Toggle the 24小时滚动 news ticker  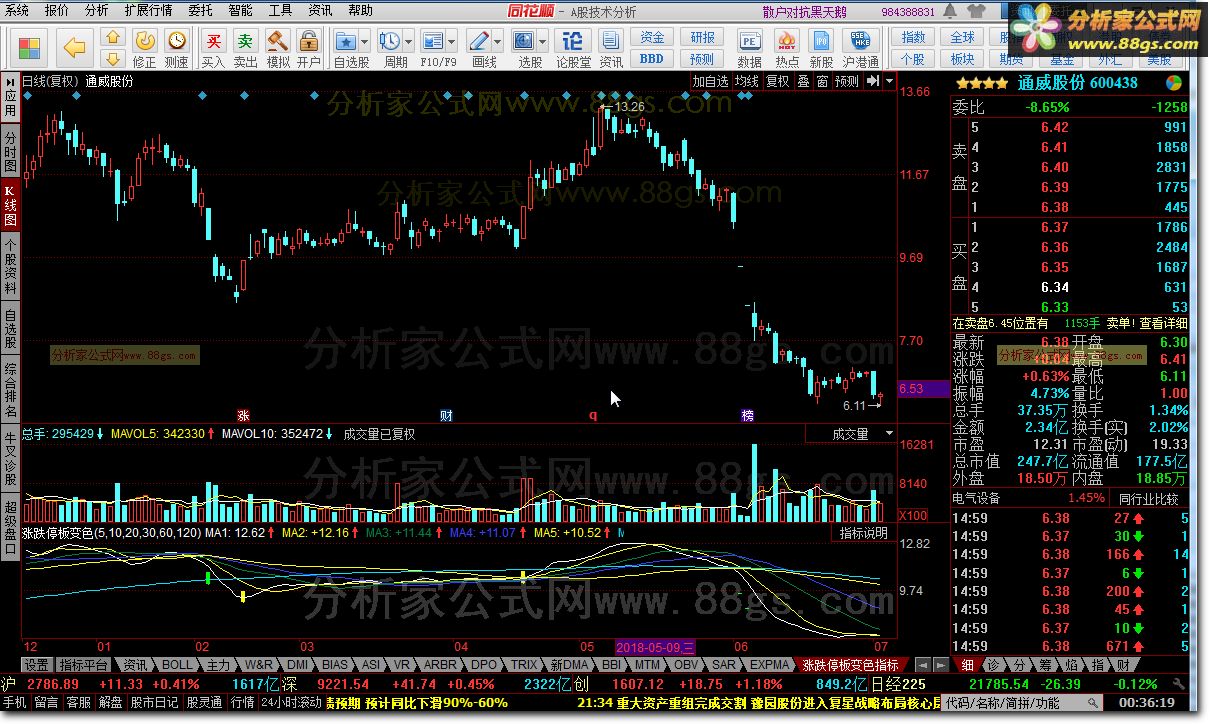(x=292, y=702)
